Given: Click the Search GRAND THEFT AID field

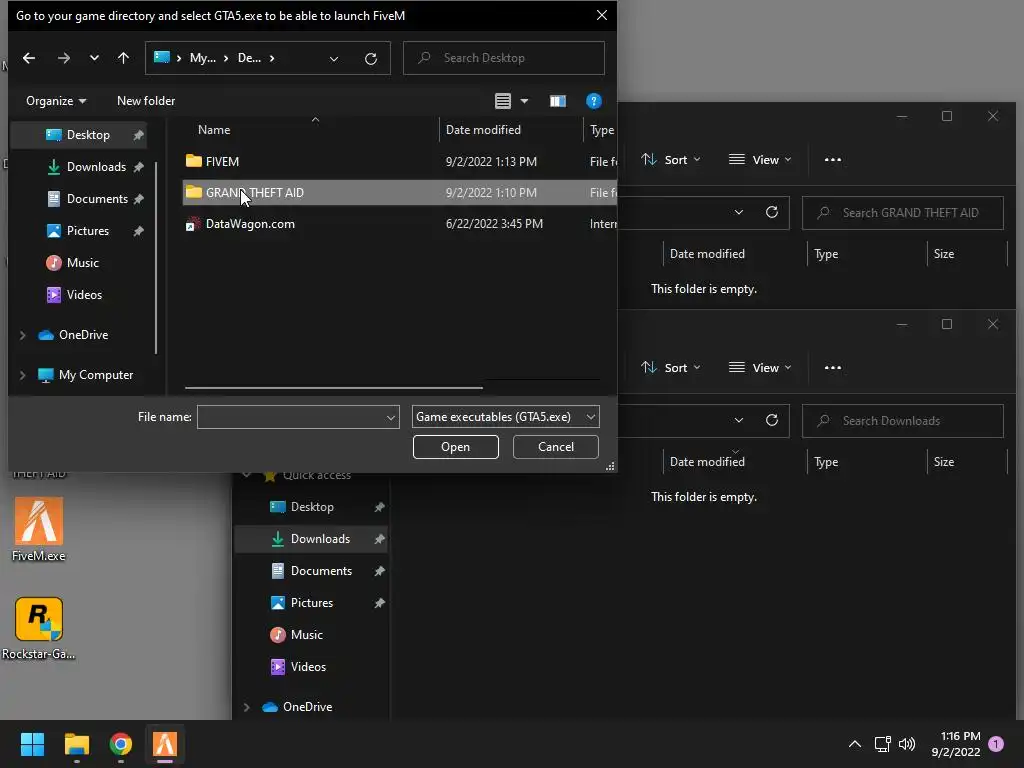Looking at the screenshot, I should (x=903, y=213).
